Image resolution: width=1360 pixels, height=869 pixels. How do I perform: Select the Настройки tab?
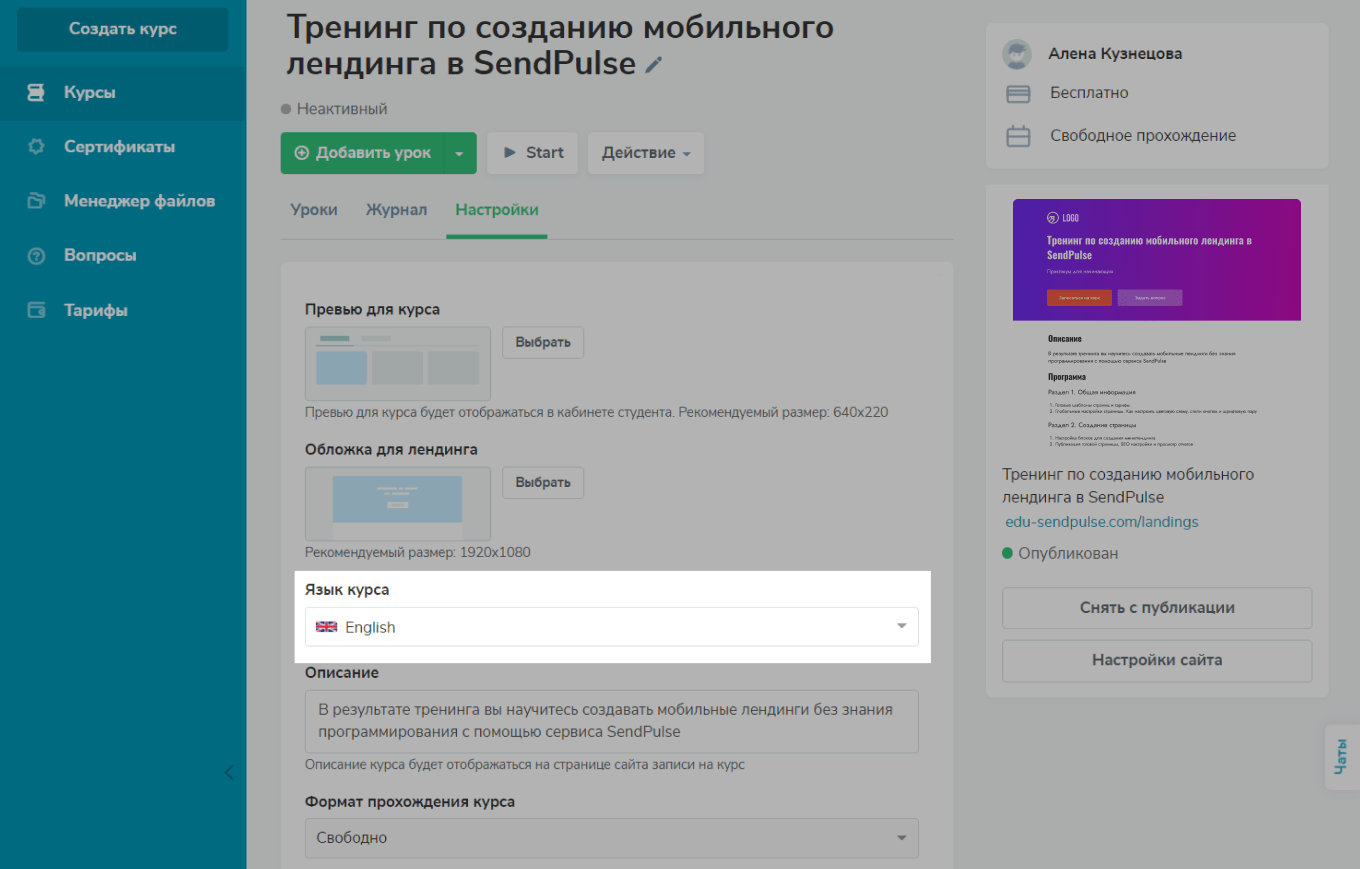click(x=497, y=210)
